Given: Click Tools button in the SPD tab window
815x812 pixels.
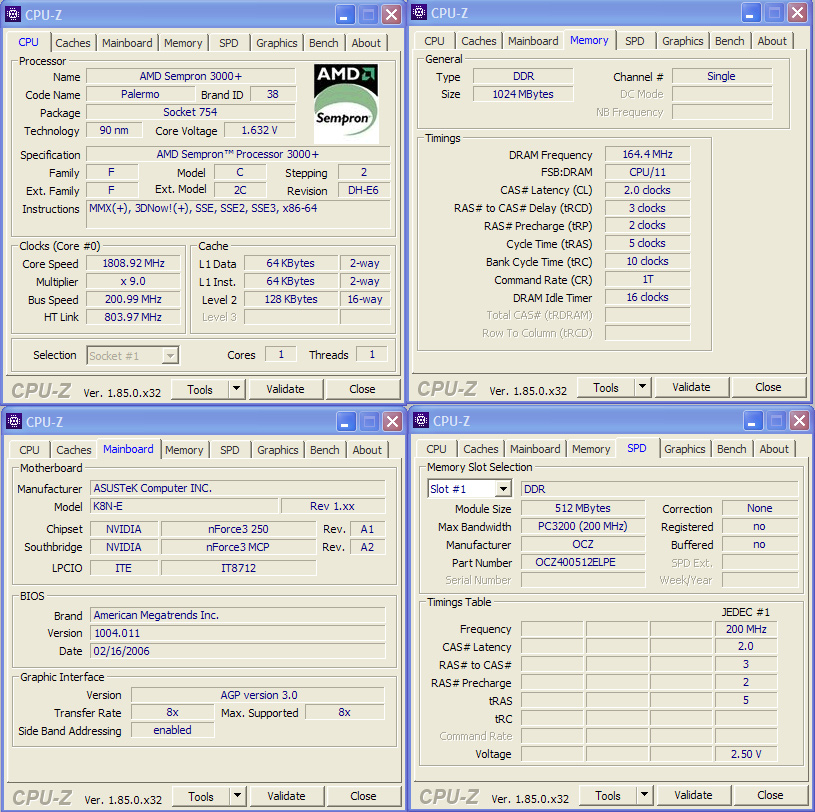Looking at the screenshot, I should [x=608, y=795].
